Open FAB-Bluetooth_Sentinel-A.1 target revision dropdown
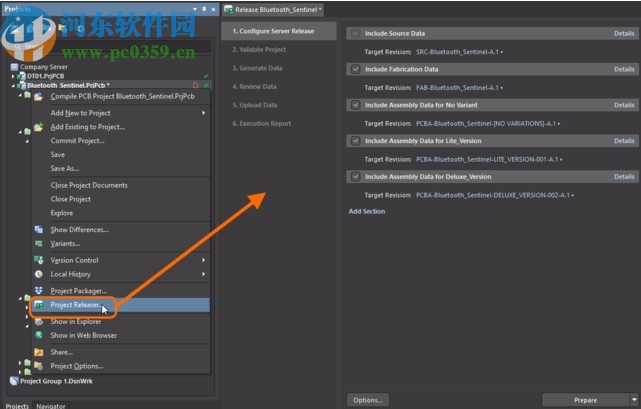This screenshot has height=409, width=641. tap(502, 88)
